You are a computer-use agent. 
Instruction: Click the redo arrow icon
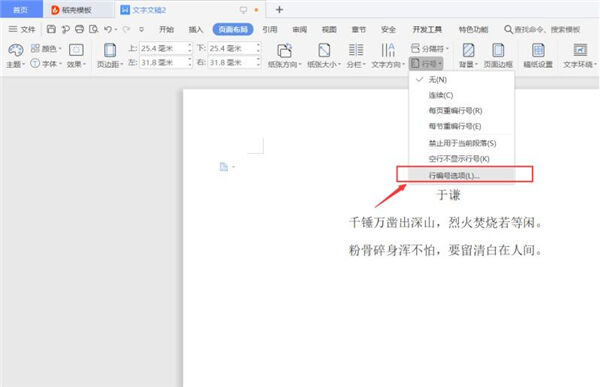[126, 29]
